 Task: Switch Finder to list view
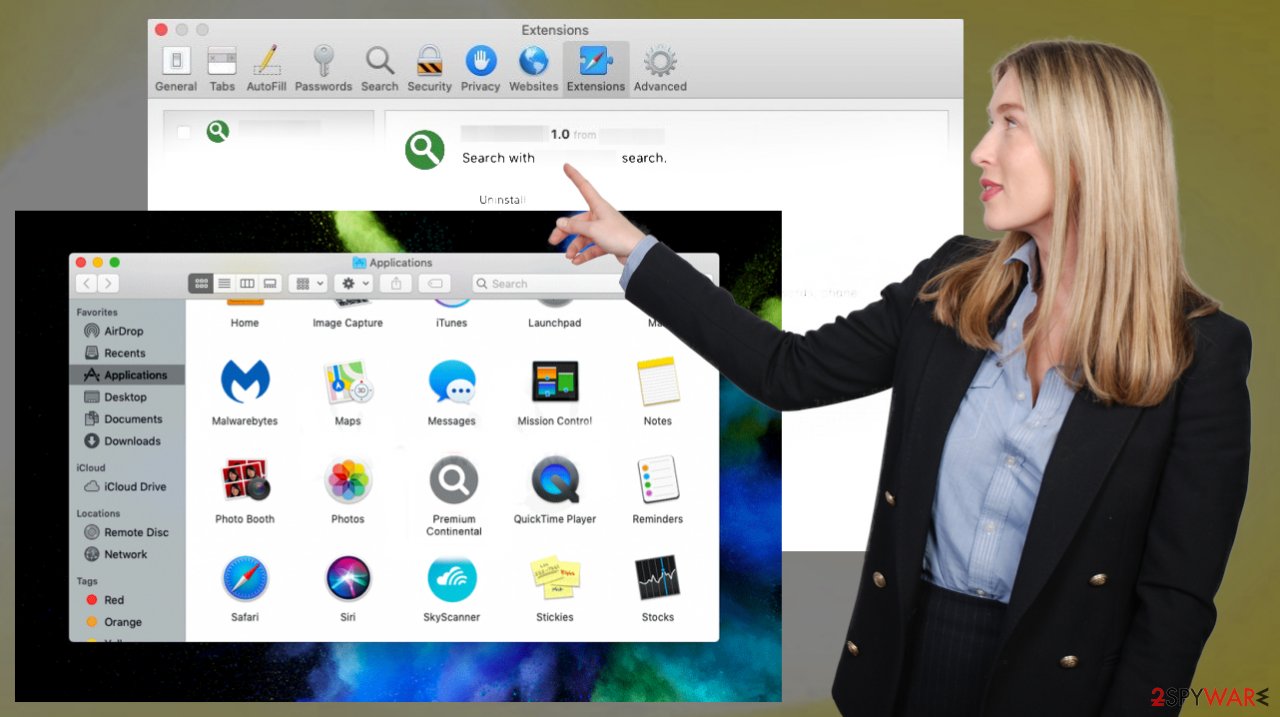(x=224, y=284)
